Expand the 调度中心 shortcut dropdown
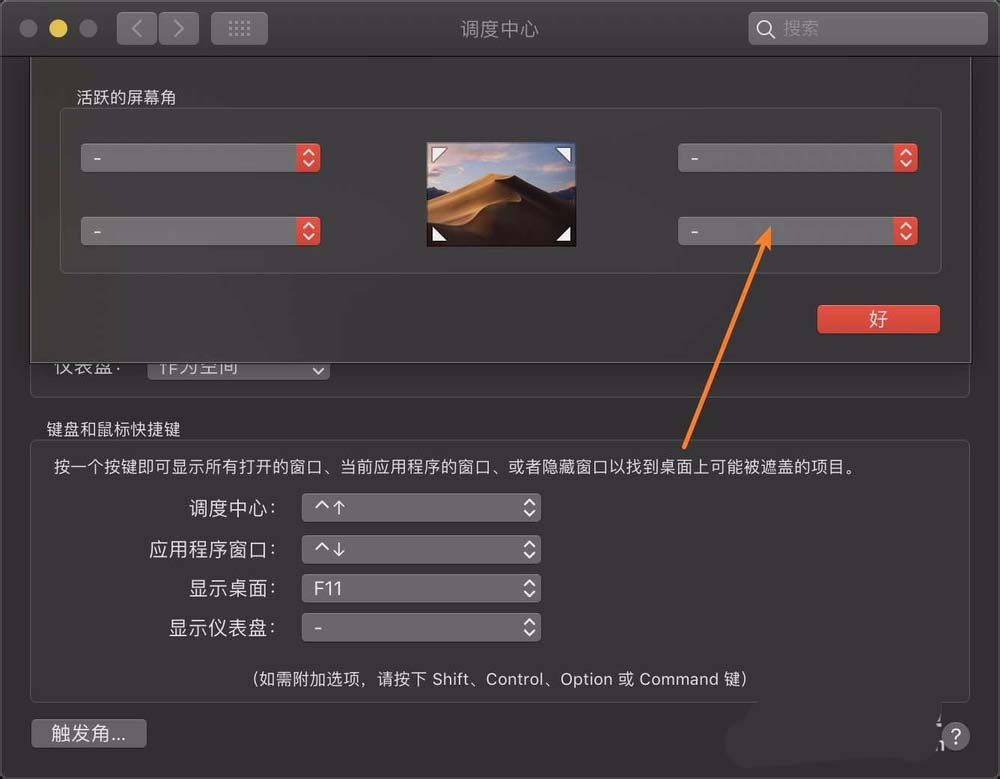Screen dimensions: 1000x779 (421, 508)
